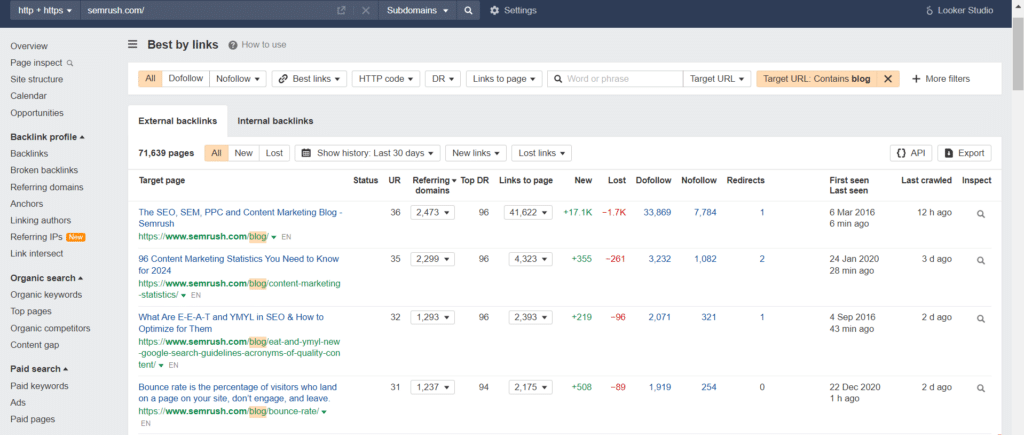Open Show history Last 30 days dropdown

coord(368,153)
